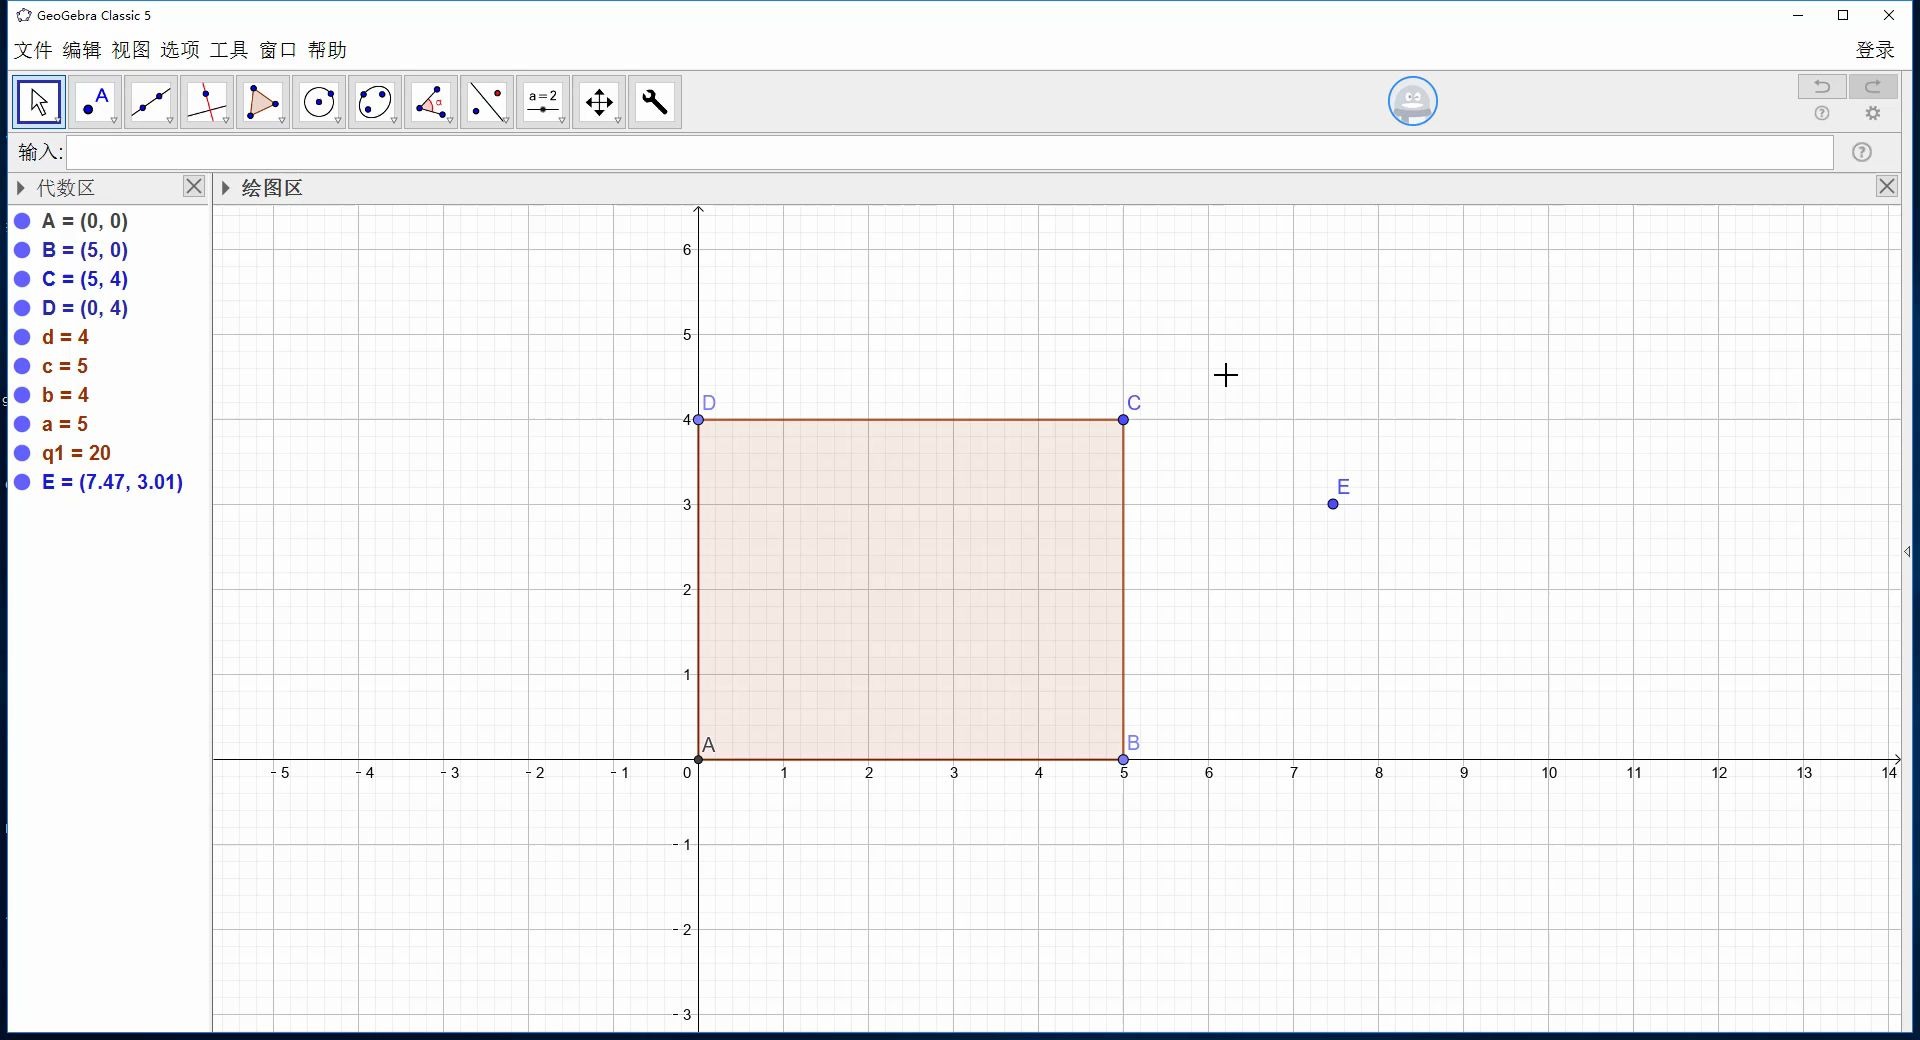1920x1040 pixels.
Task: Toggle visibility of point A
Action: point(22,221)
